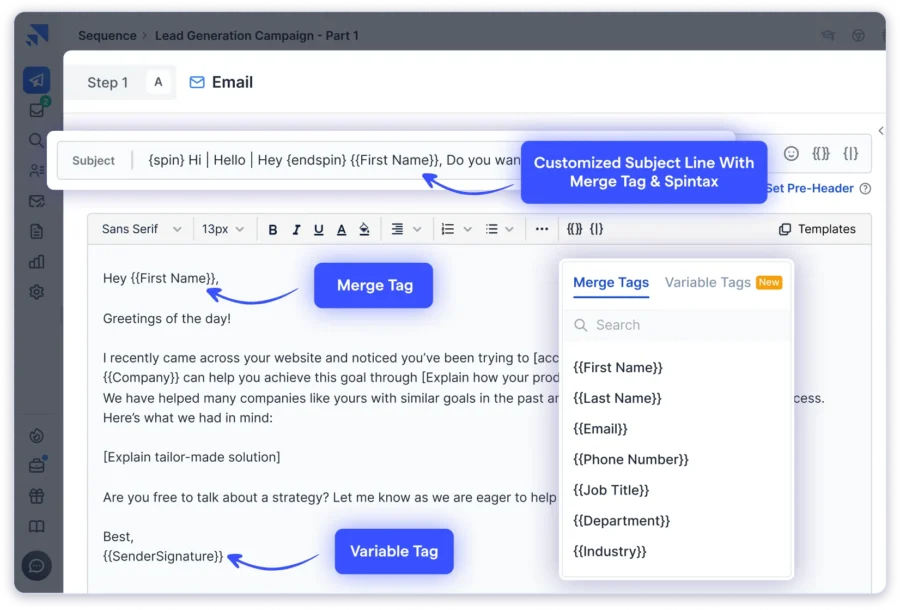This screenshot has width=900, height=610.
Task: Toggle underline formatting
Action: click(319, 230)
